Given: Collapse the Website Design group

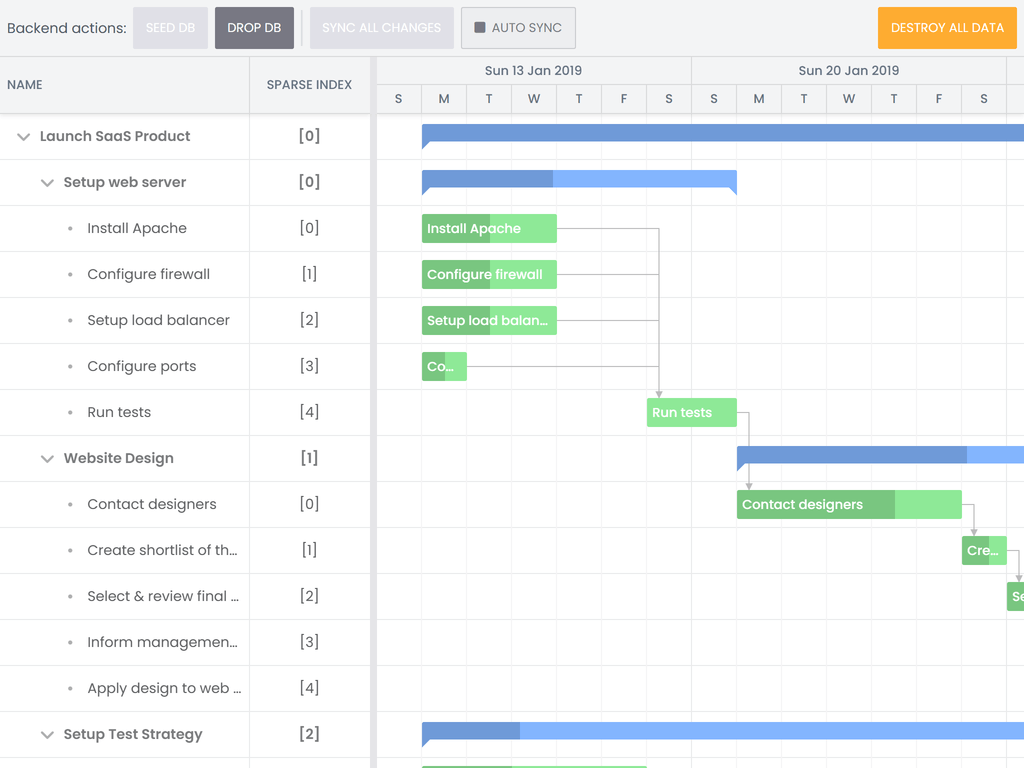Looking at the screenshot, I should click(47, 458).
